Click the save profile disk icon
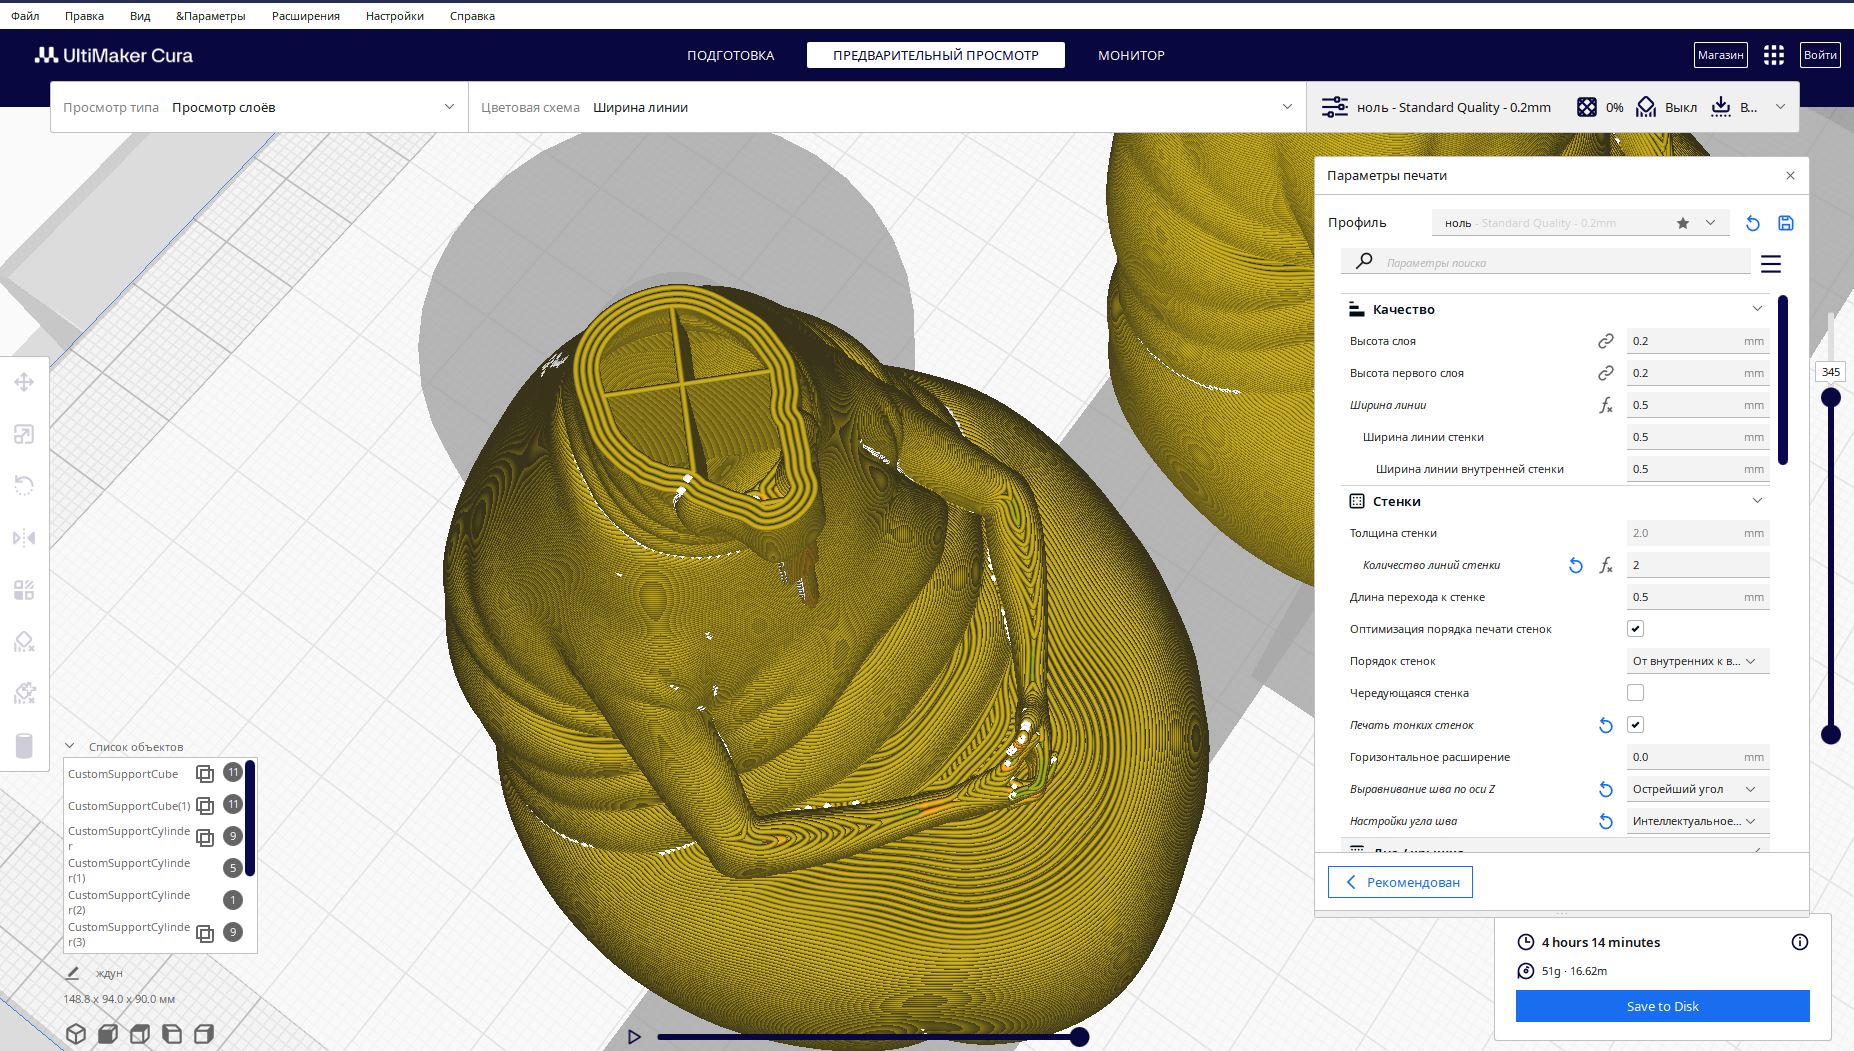The height and width of the screenshot is (1051, 1854). pyautogui.click(x=1785, y=223)
